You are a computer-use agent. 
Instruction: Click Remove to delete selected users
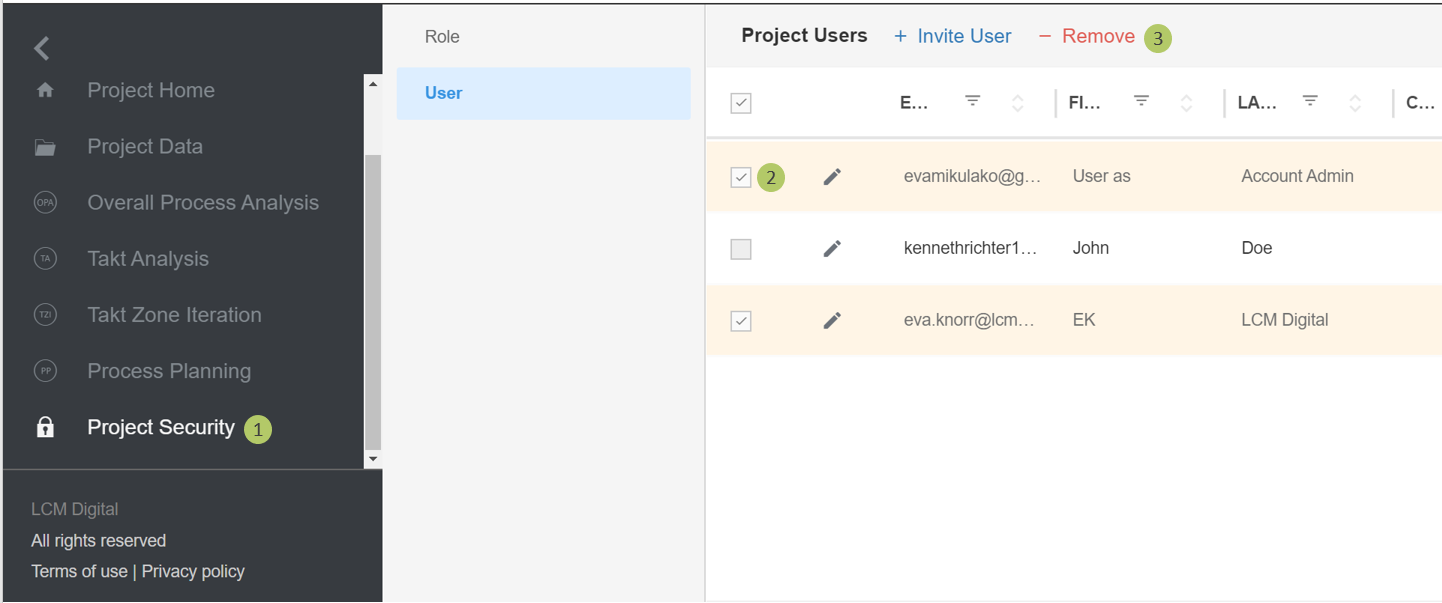(x=1087, y=37)
